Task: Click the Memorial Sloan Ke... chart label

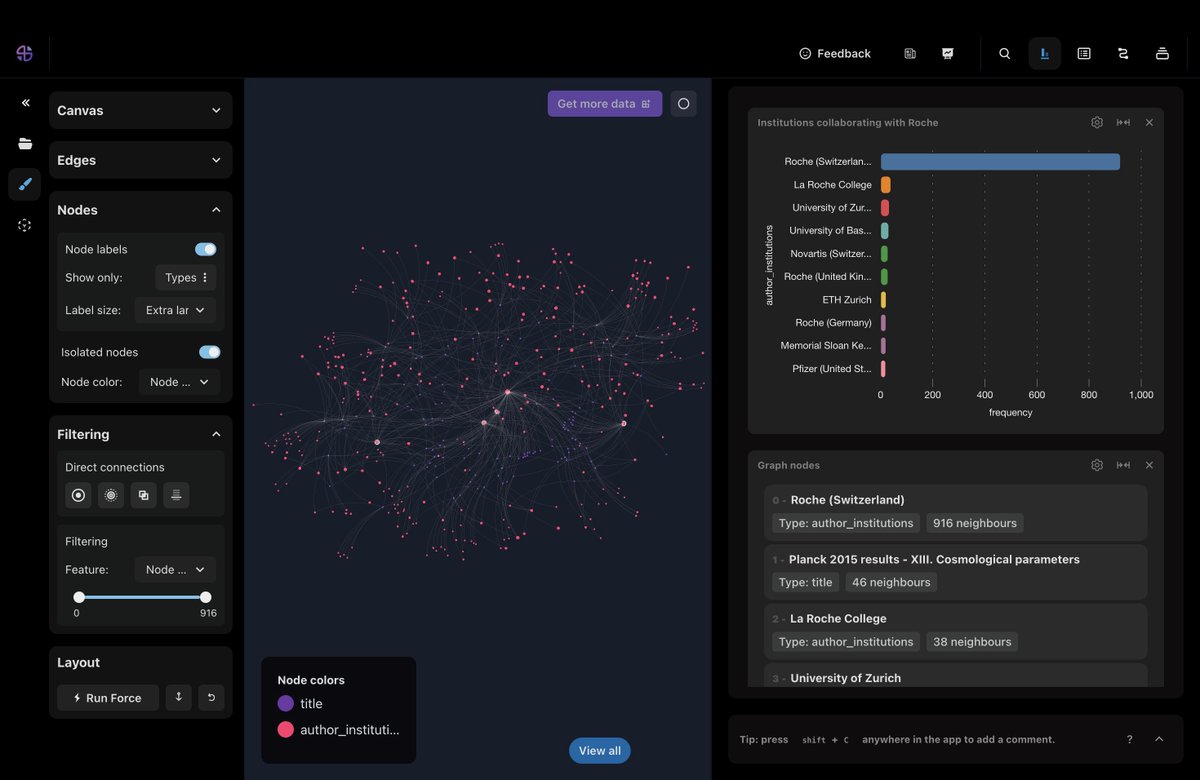Action: (x=826, y=346)
